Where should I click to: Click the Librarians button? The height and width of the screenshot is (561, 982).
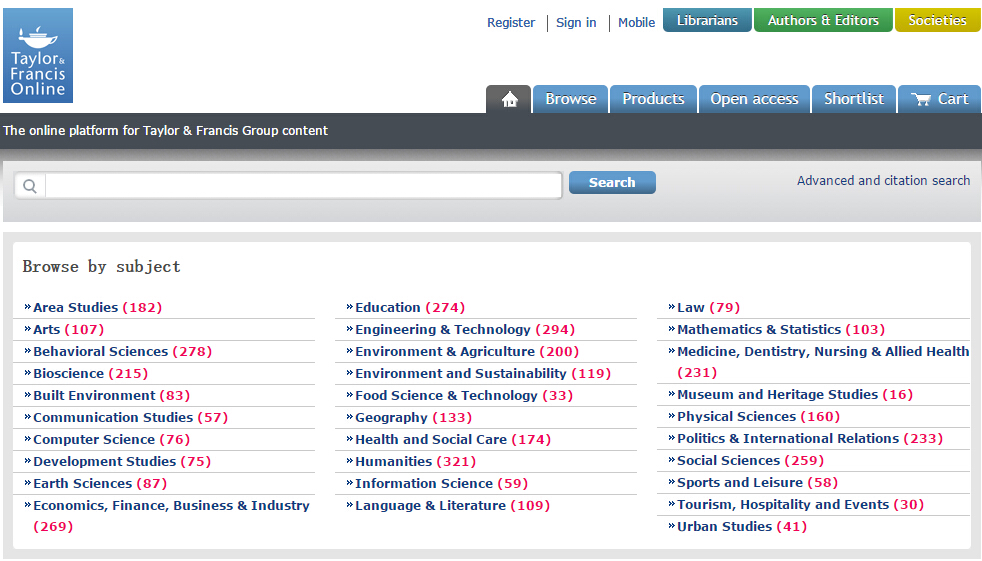point(707,20)
